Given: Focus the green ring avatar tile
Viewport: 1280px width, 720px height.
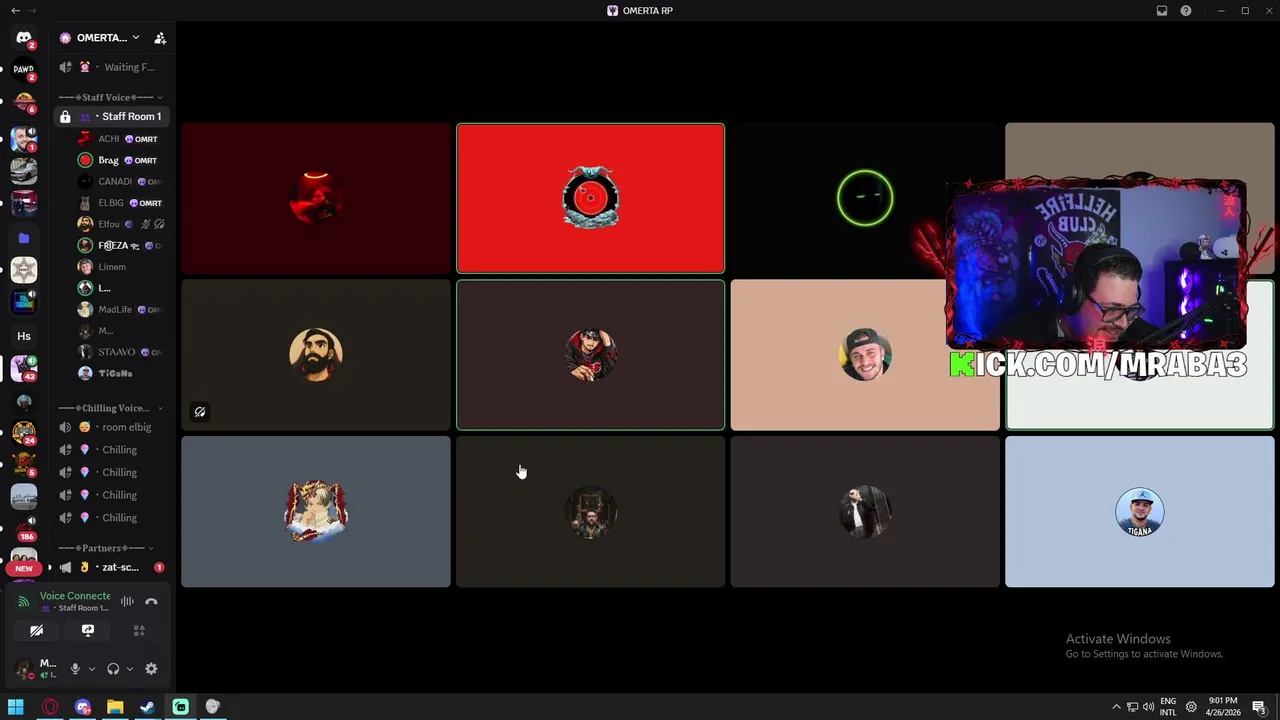Looking at the screenshot, I should [865, 198].
